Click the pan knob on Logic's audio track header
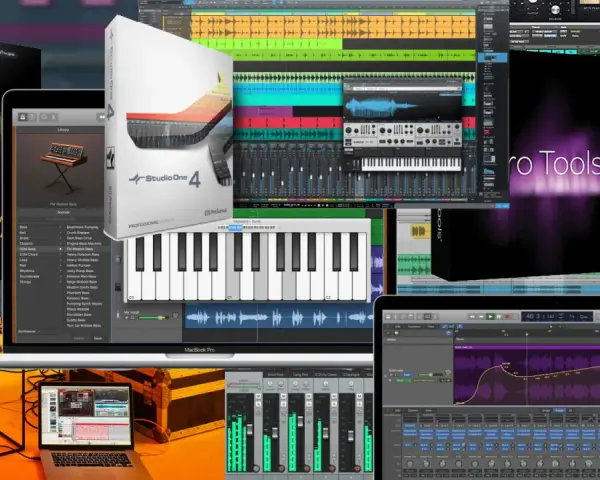The image size is (600, 480). 448,372
